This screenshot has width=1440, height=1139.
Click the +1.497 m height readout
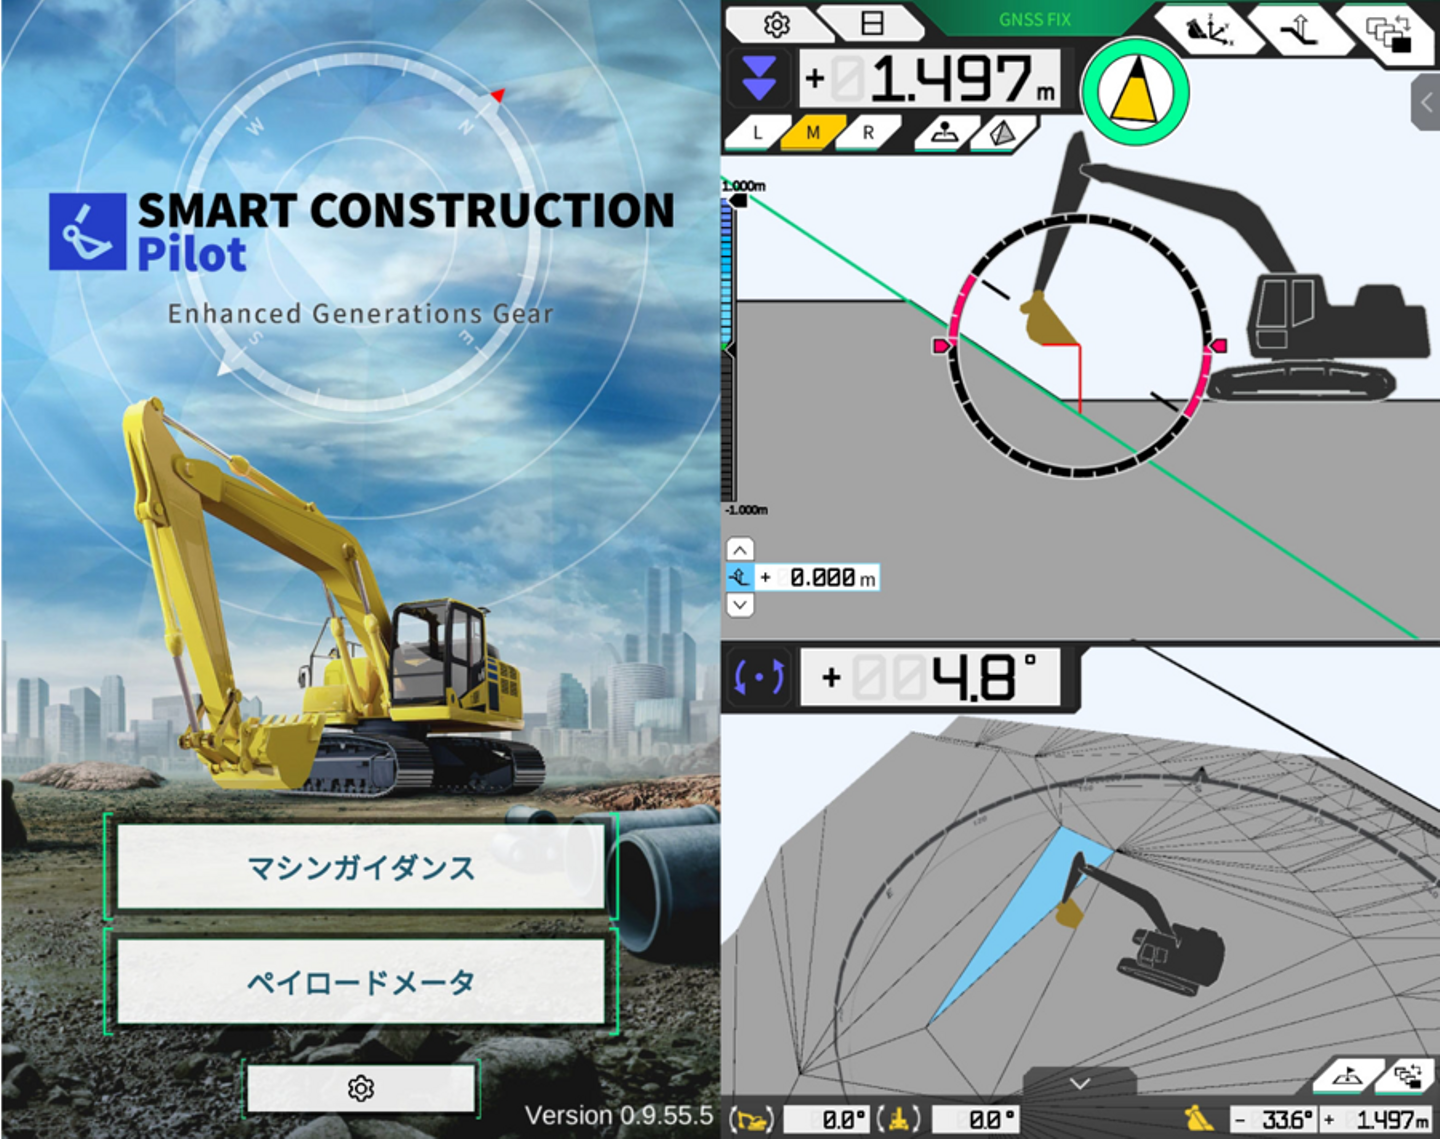[931, 79]
